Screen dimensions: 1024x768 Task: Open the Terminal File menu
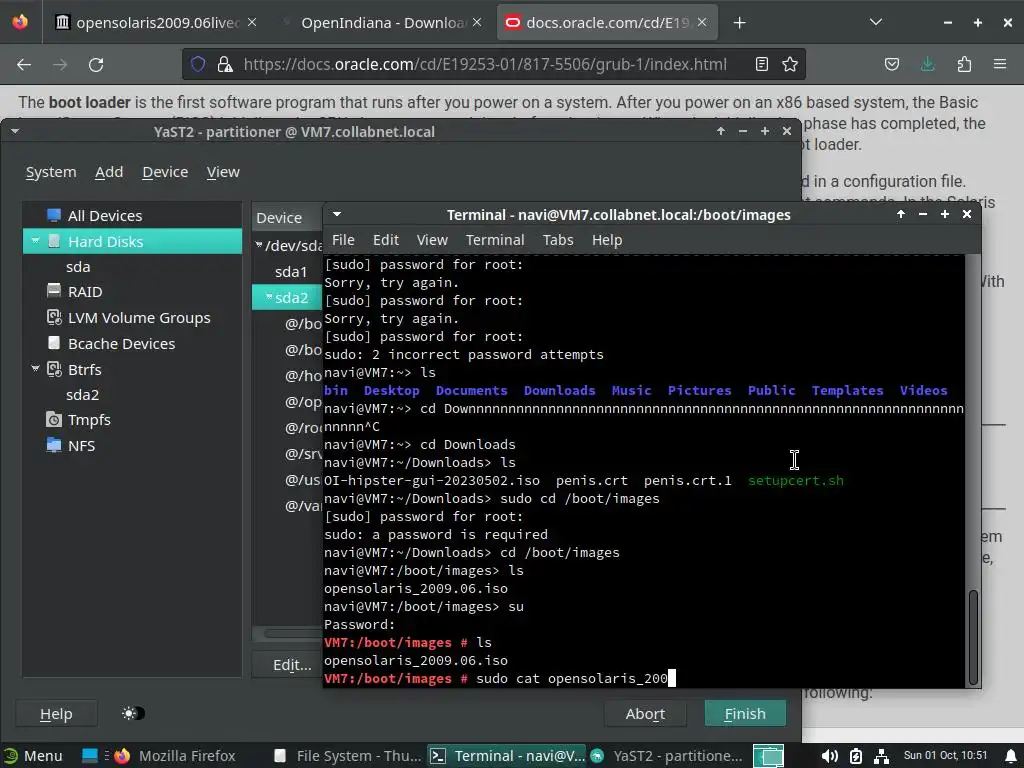344,240
